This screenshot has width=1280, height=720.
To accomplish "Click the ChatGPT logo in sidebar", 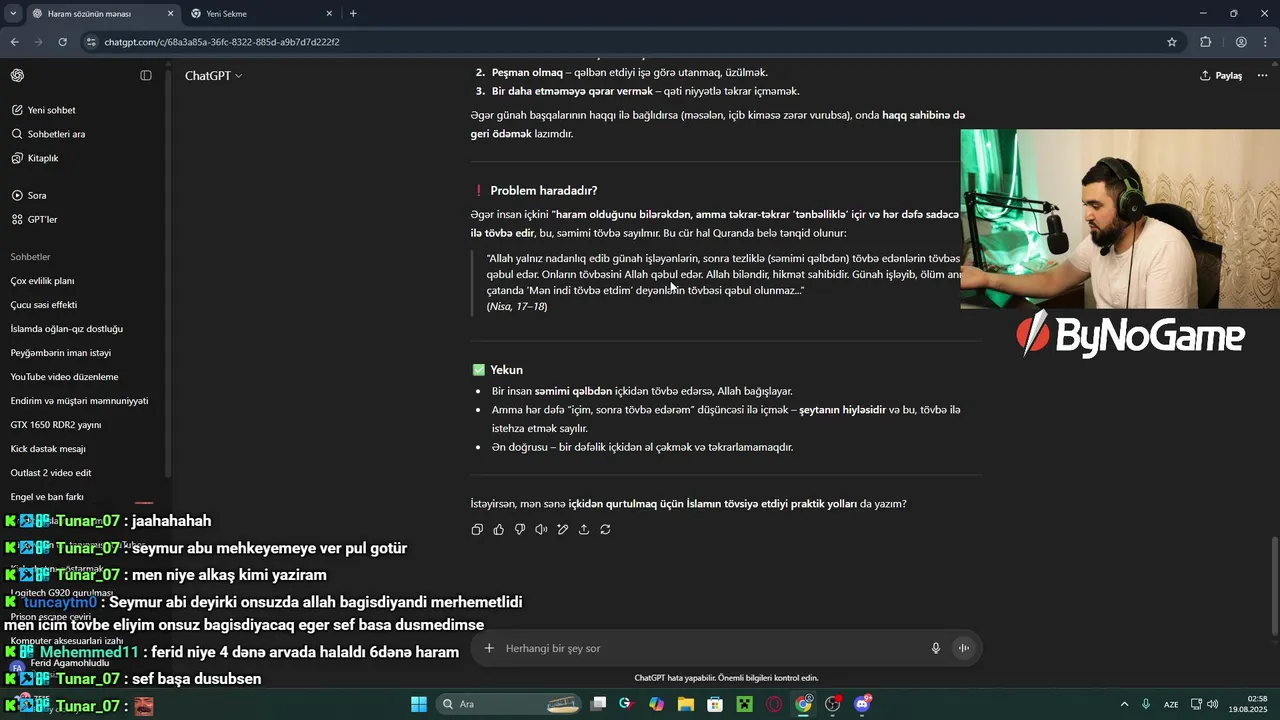I will click(17, 76).
